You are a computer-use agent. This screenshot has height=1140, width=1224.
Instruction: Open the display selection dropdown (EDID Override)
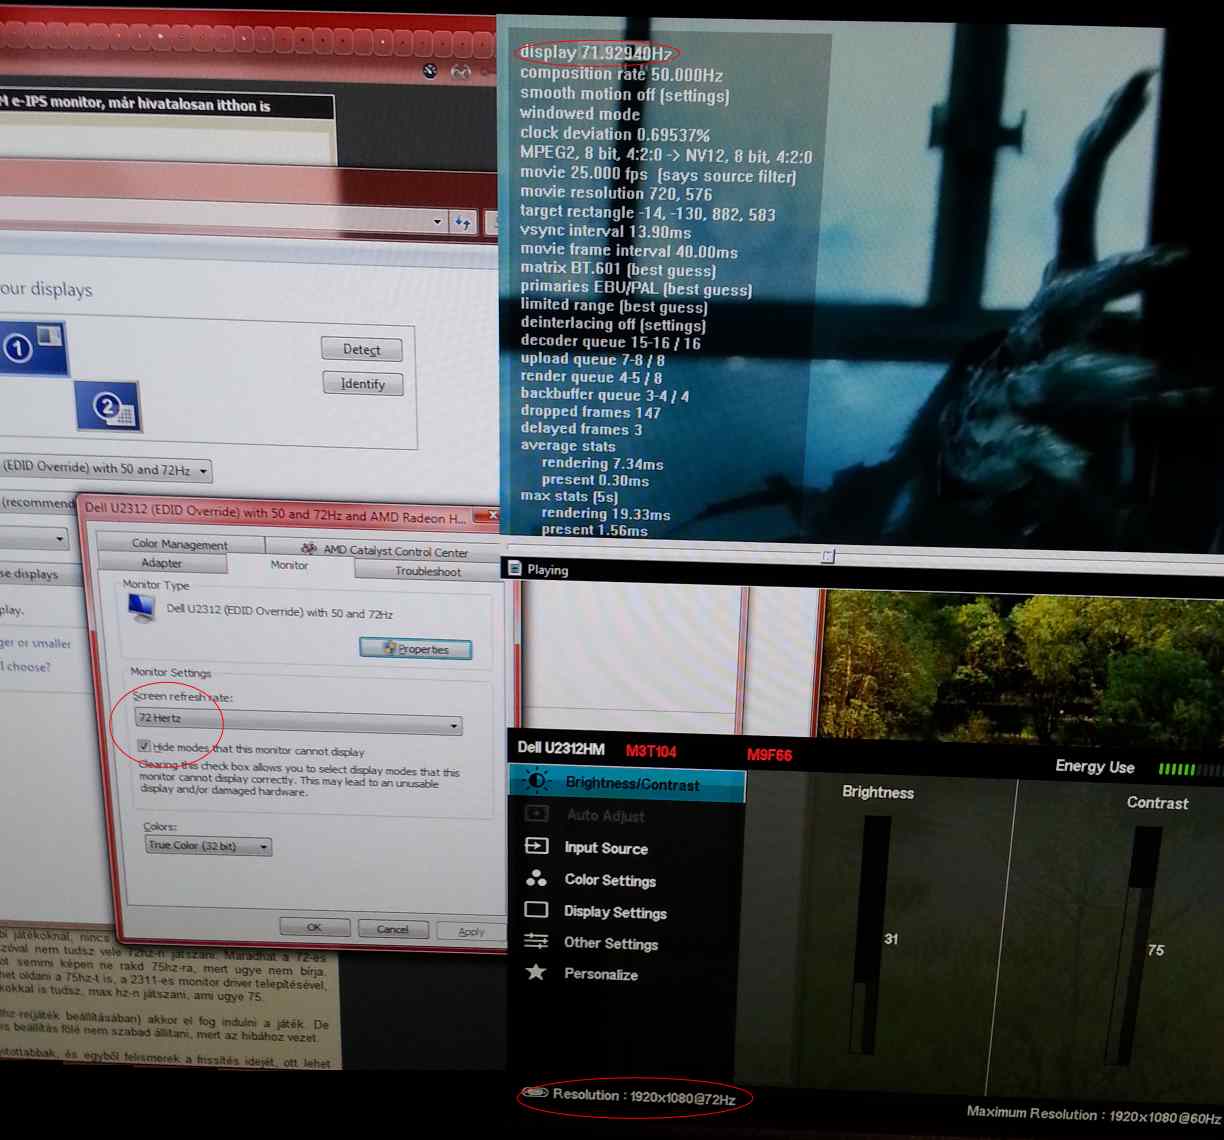[106, 469]
